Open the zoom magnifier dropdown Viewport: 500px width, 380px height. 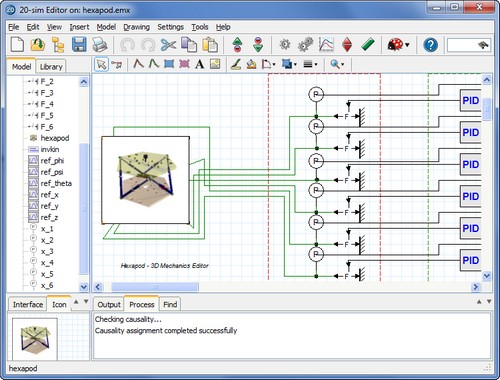point(337,64)
